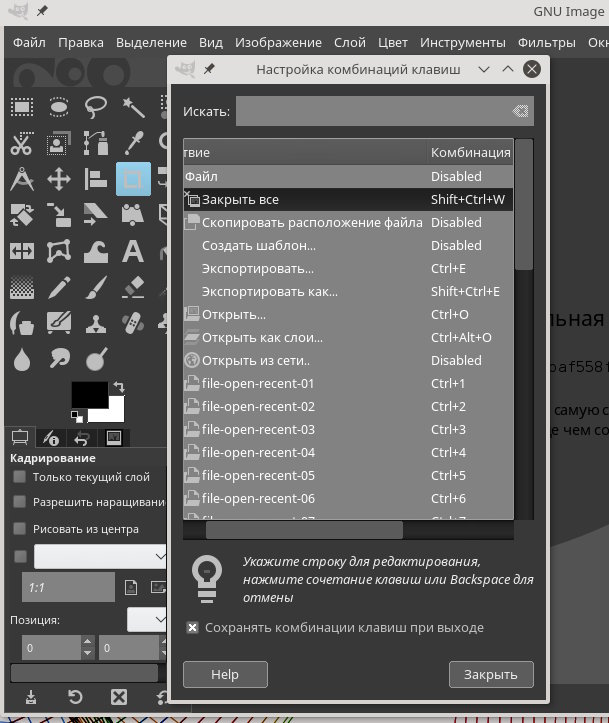Click the Help button

click(225, 675)
